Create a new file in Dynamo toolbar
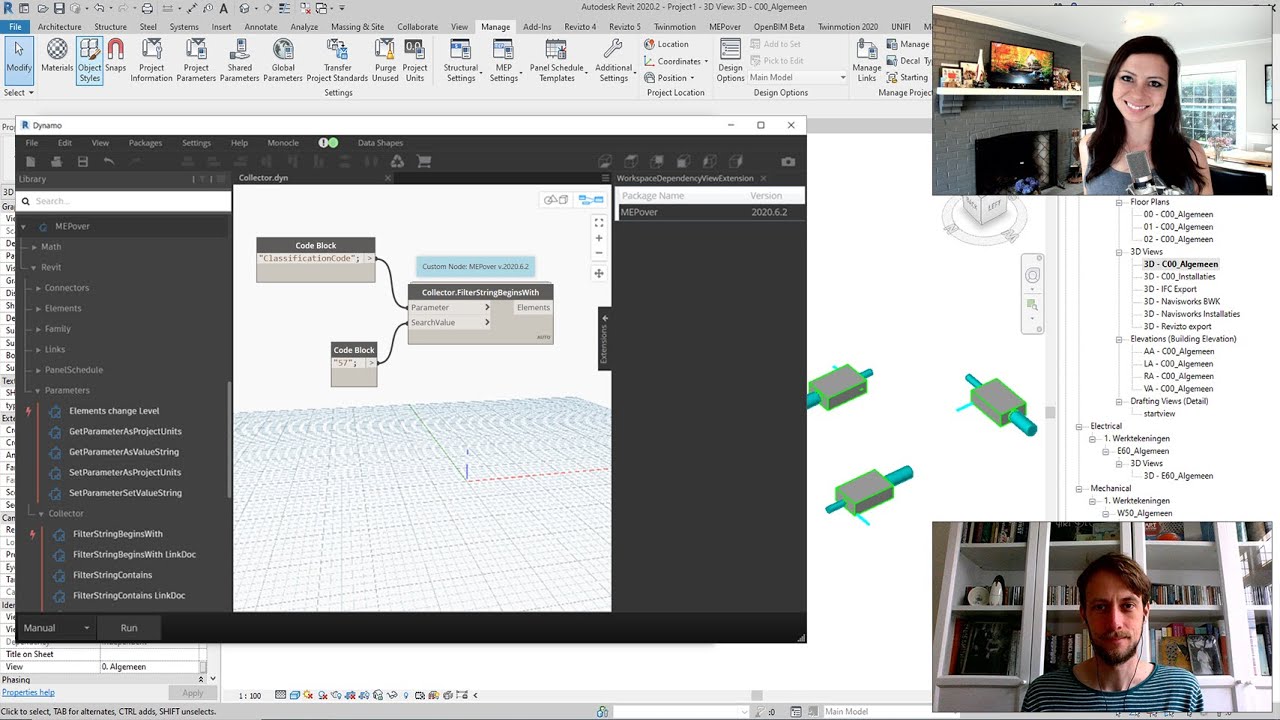The width and height of the screenshot is (1280, 720). (x=31, y=161)
